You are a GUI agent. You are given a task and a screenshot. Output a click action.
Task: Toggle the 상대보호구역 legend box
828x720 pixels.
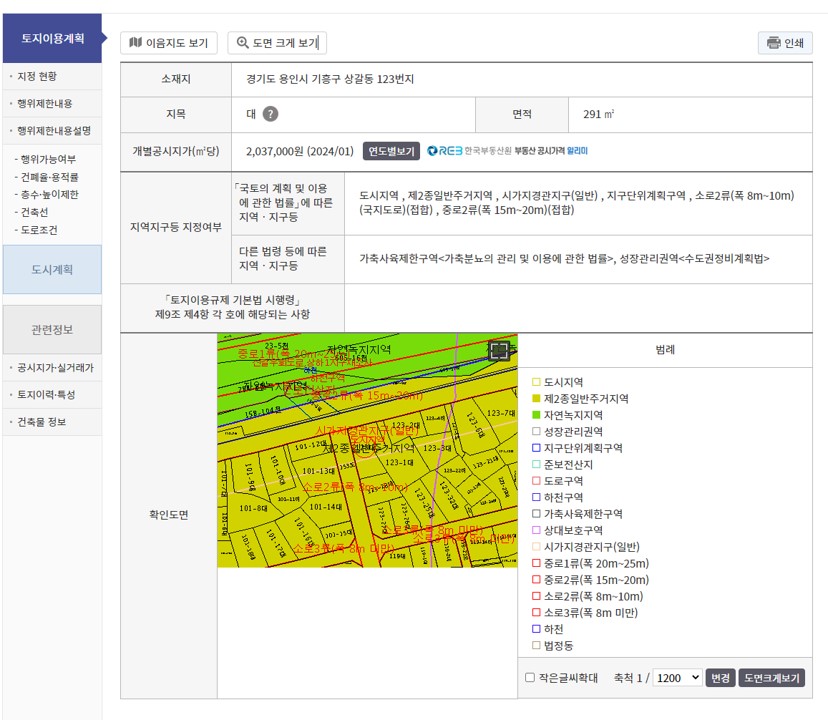pyautogui.click(x=536, y=530)
